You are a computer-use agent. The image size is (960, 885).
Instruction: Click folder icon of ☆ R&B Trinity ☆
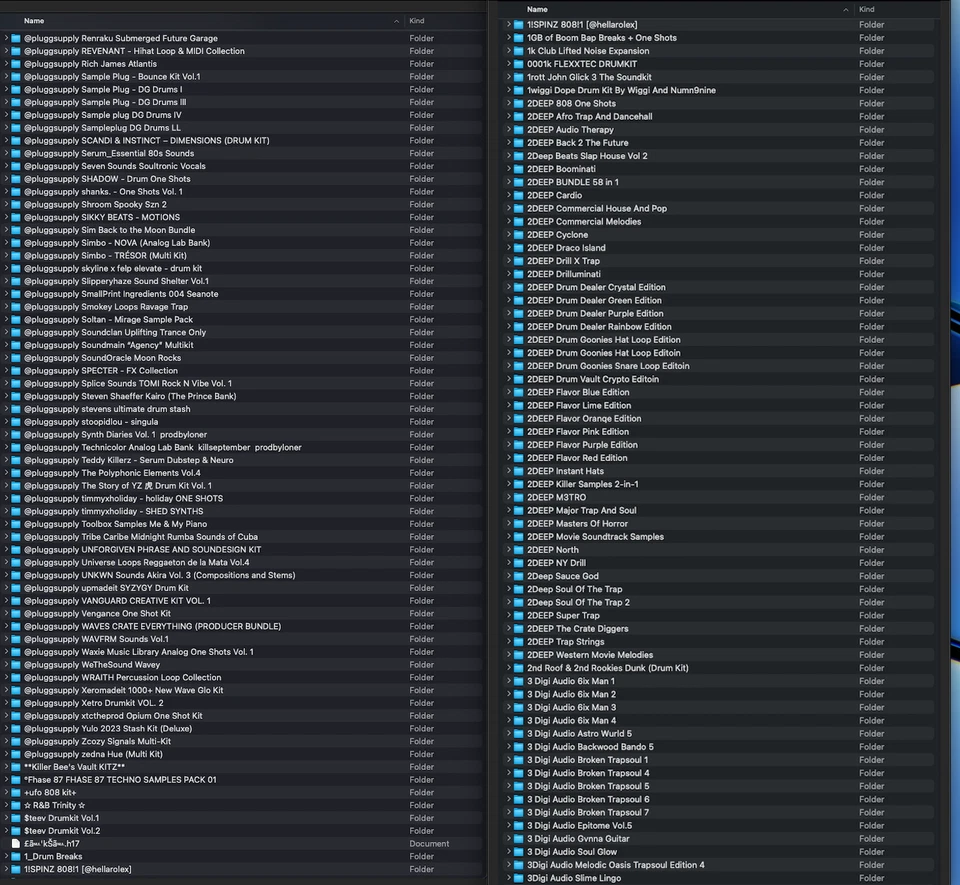tap(16, 805)
